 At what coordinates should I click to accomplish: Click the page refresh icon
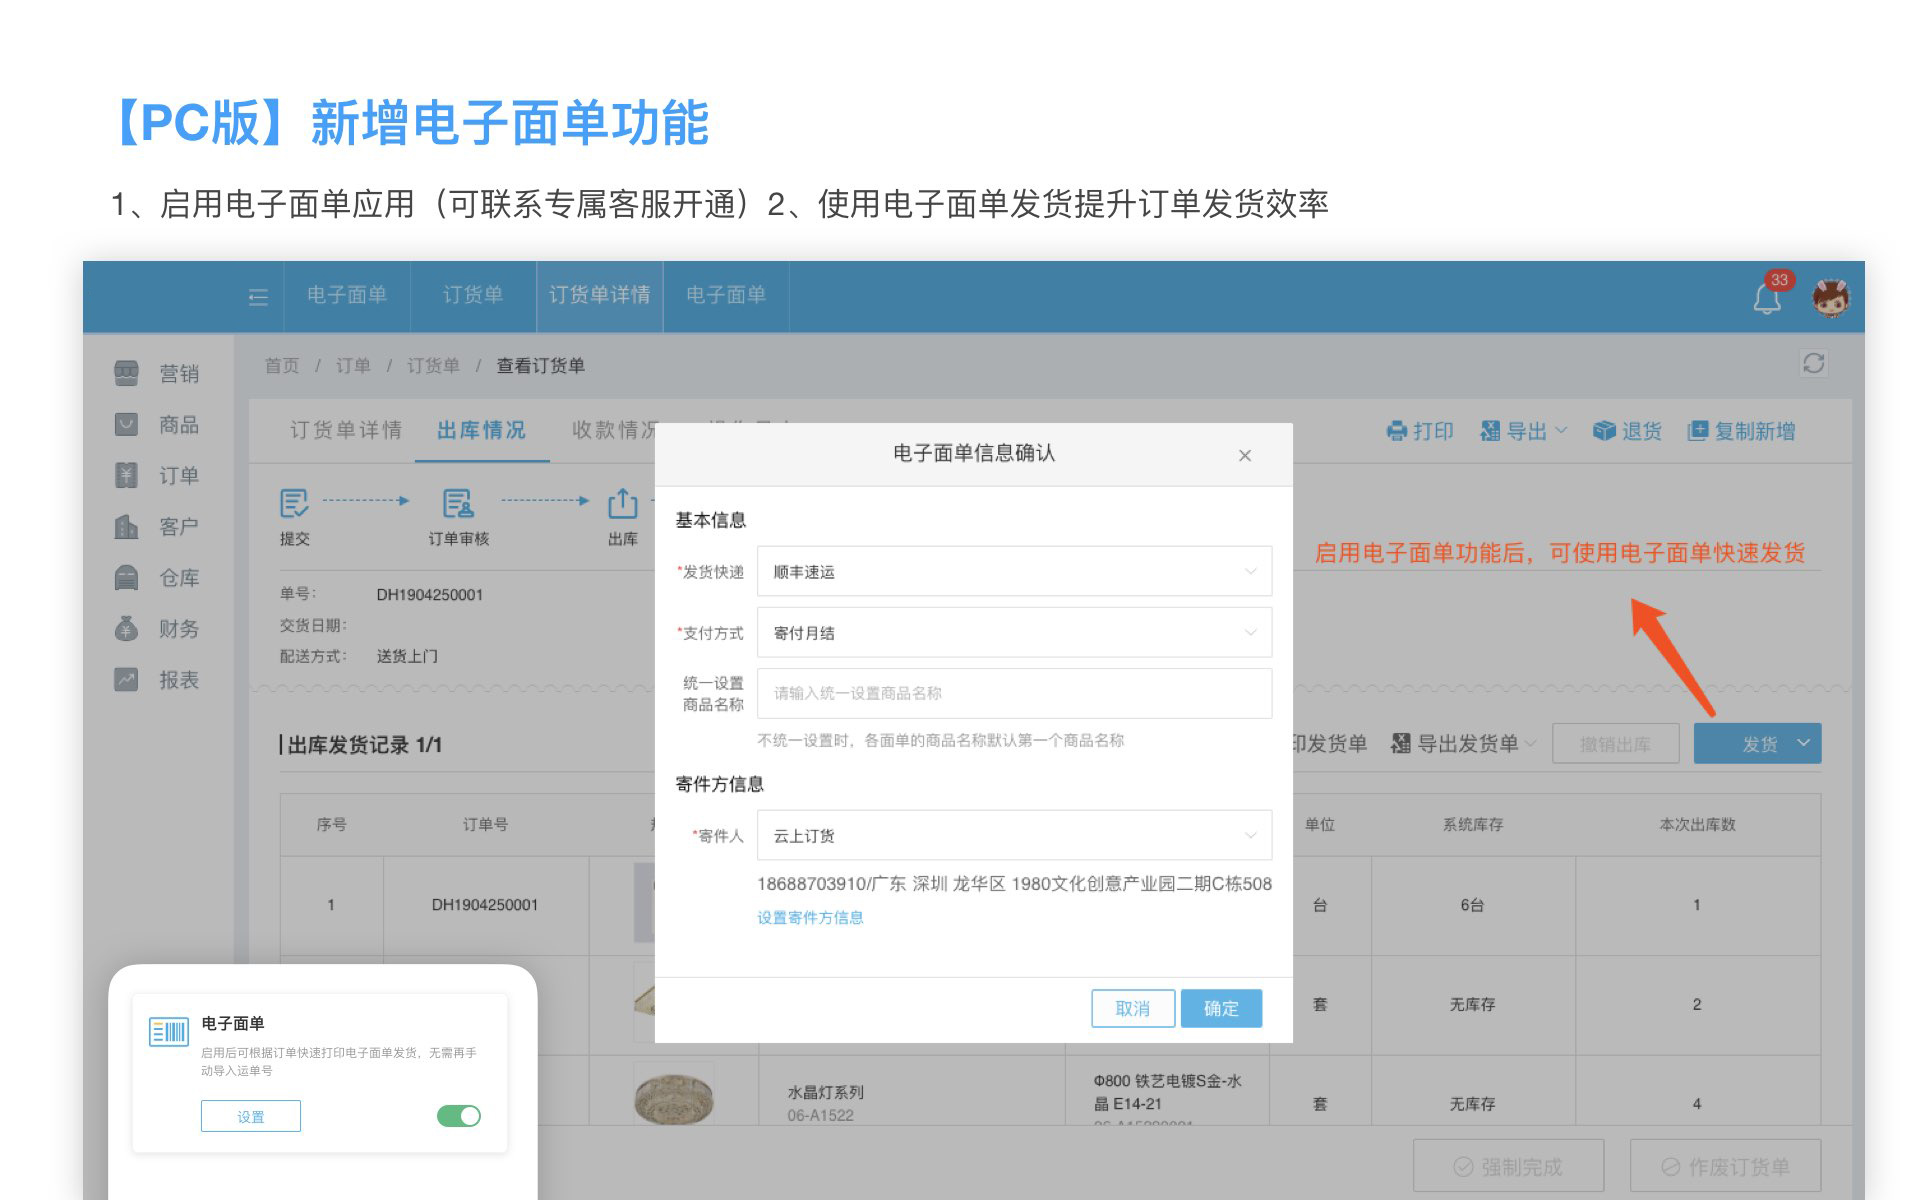1813,364
